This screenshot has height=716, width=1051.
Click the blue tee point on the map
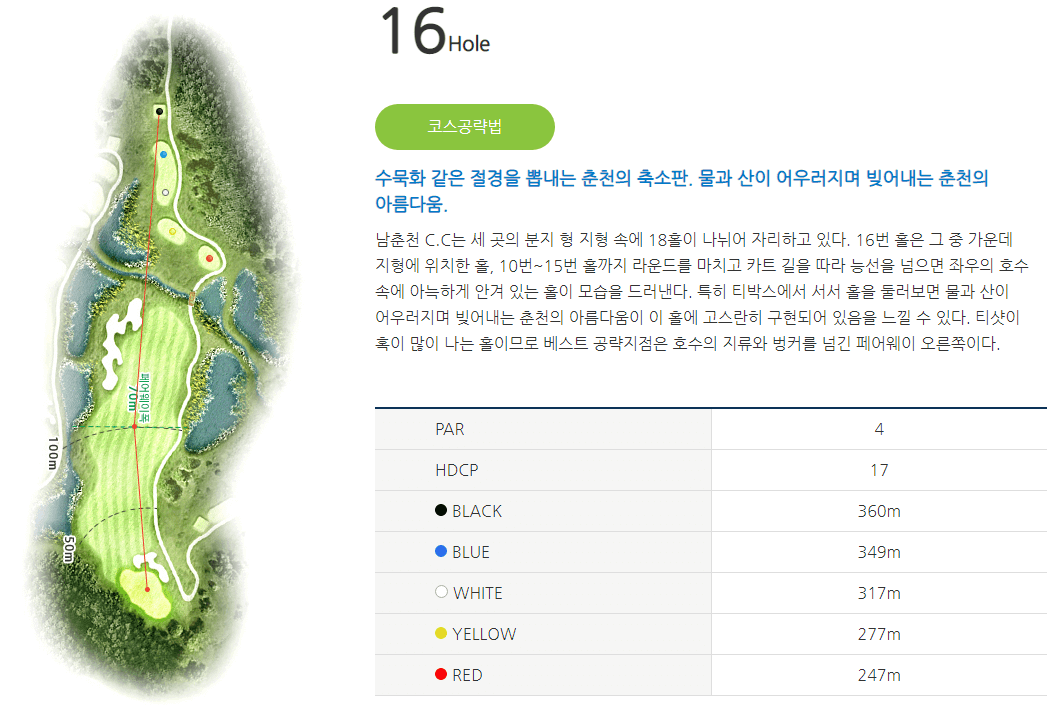(164, 154)
